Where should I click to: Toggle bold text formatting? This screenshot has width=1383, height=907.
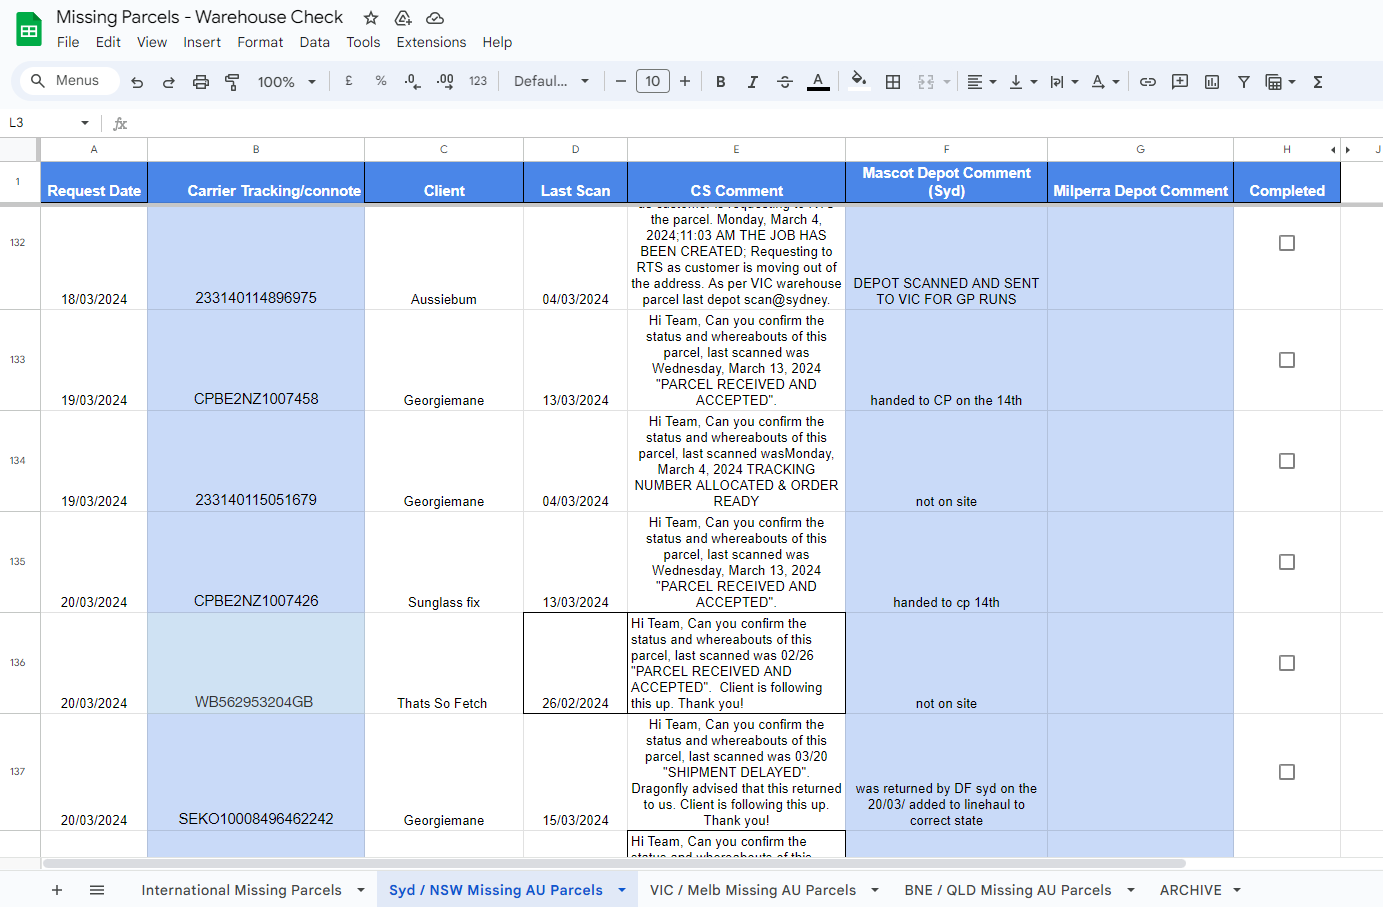pos(720,82)
